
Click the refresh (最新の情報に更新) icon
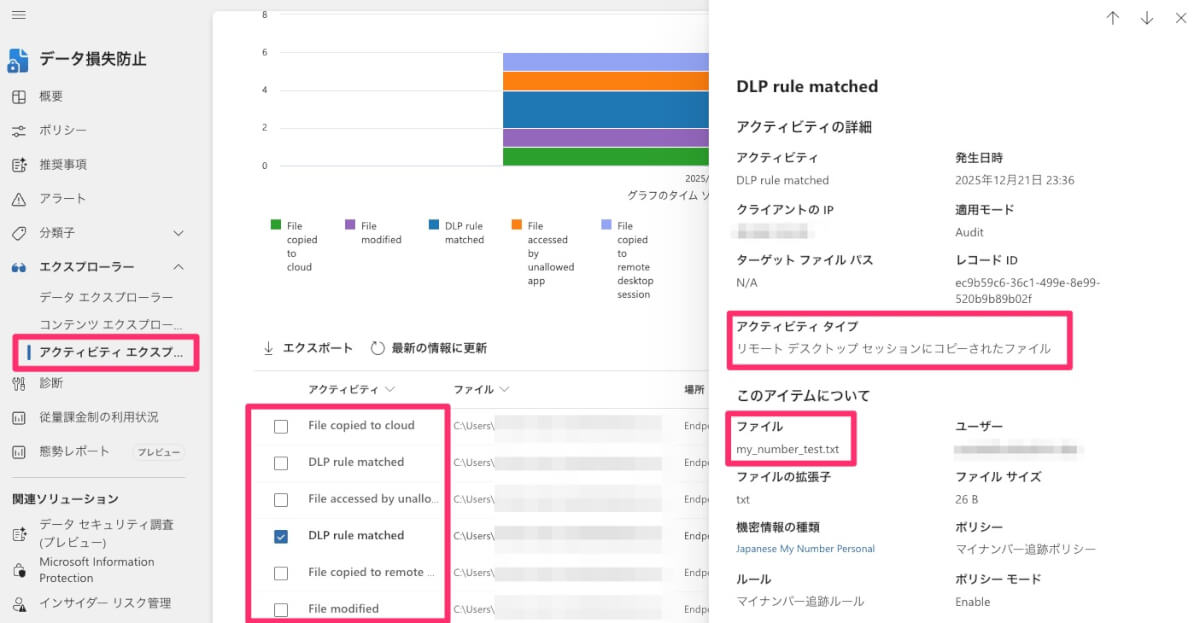click(x=377, y=348)
